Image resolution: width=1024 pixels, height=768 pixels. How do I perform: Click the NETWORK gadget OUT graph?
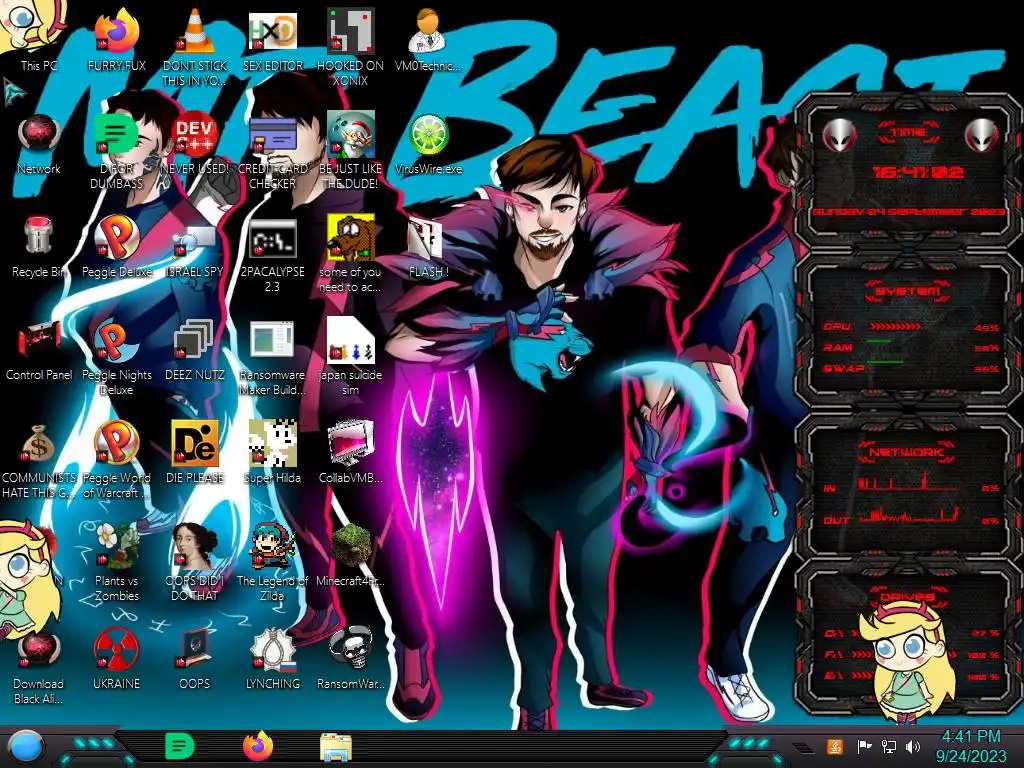coord(908,516)
